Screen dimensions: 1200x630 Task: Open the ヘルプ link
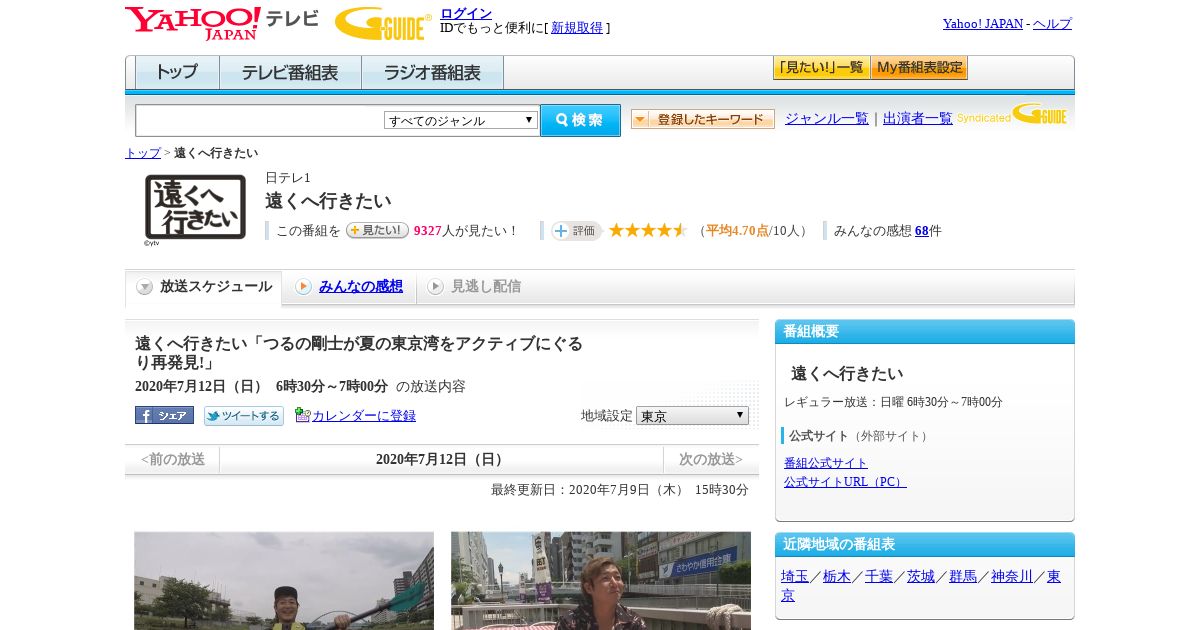(1052, 24)
